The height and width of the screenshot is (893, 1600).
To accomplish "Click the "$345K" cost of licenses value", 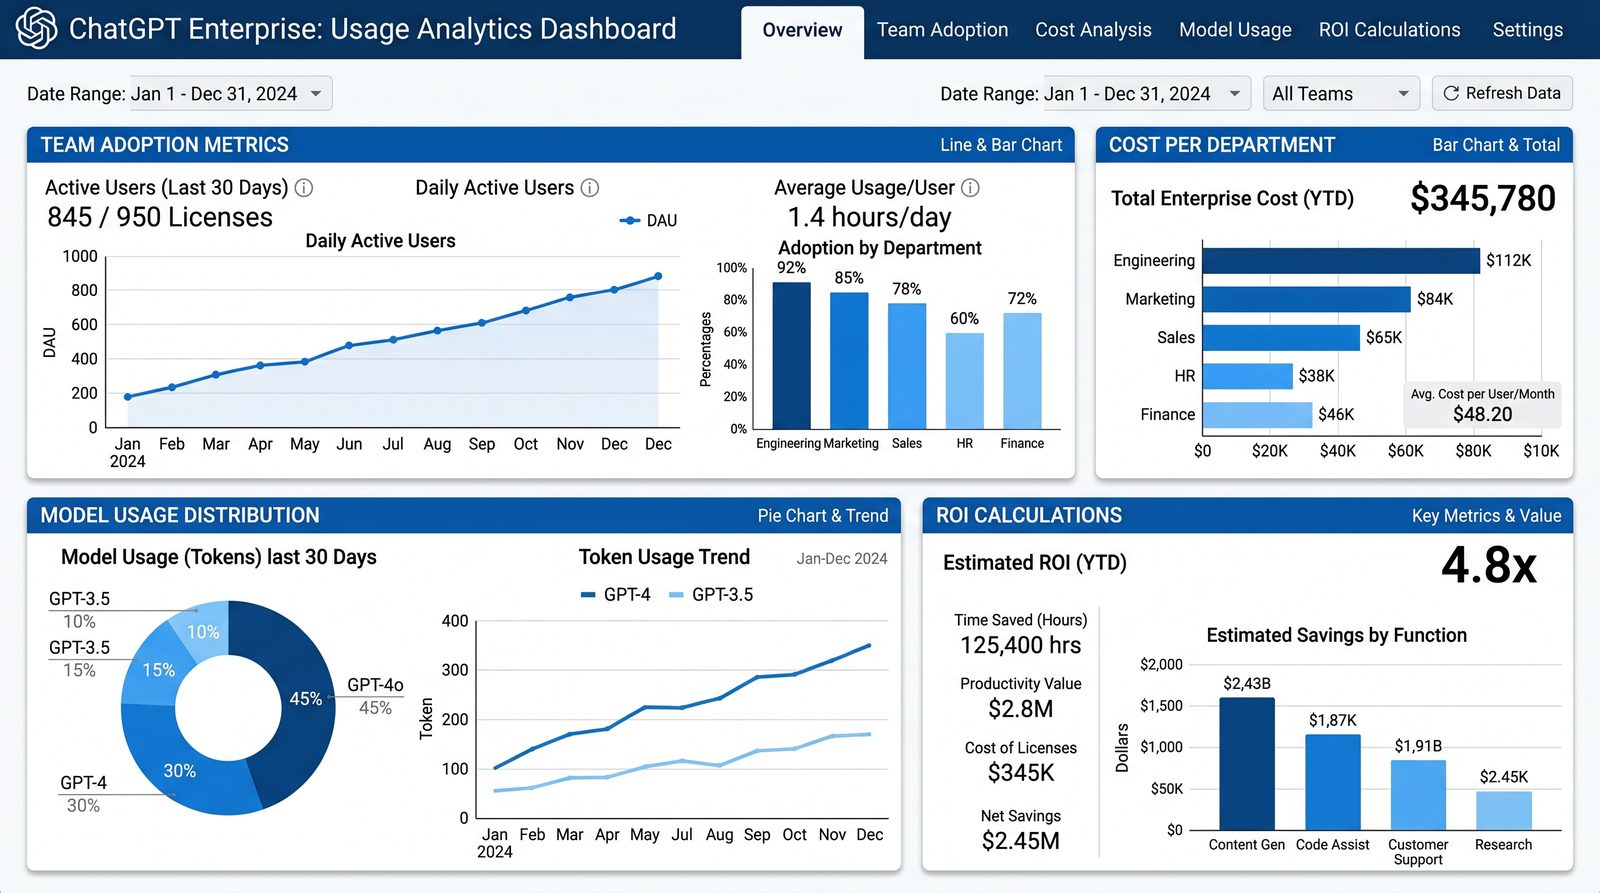I will pyautogui.click(x=1021, y=773).
